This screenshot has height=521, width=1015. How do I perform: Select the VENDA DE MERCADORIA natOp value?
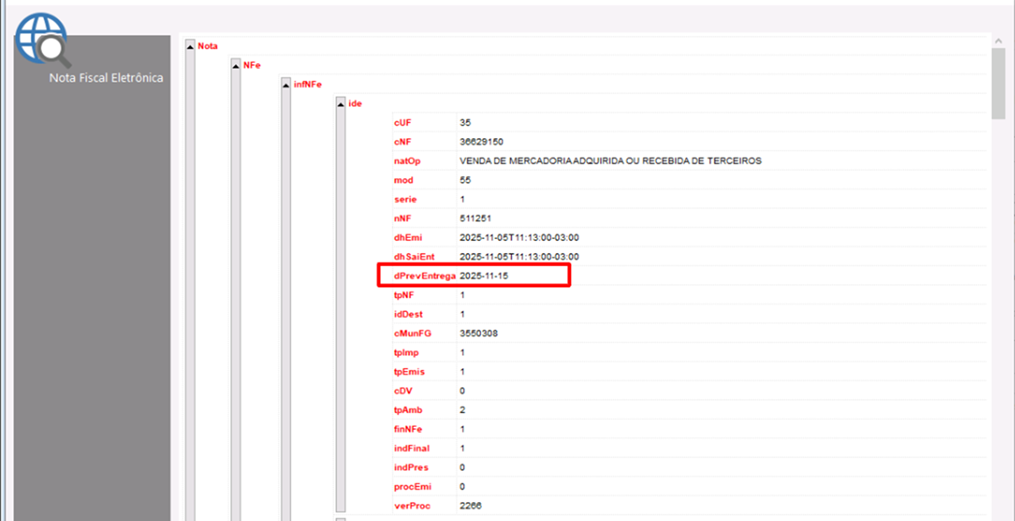pyautogui.click(x=610, y=161)
